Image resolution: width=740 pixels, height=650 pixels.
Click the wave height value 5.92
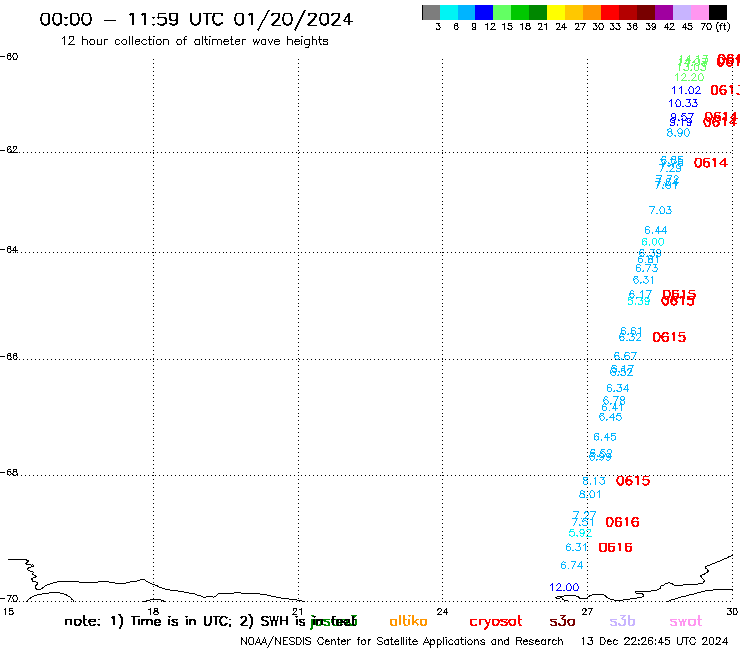pos(580,533)
